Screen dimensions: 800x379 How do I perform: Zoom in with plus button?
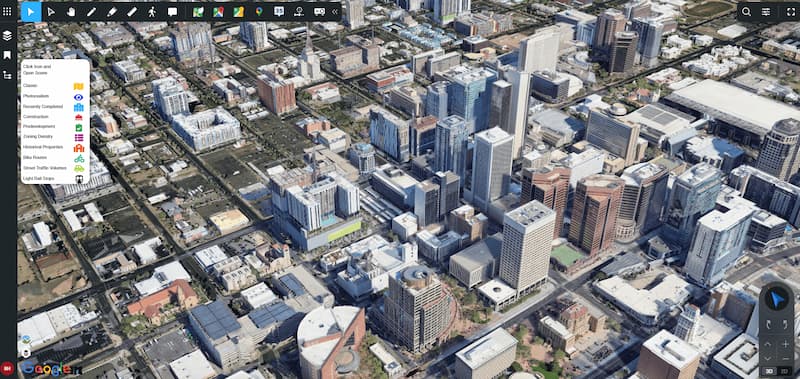coord(785,344)
